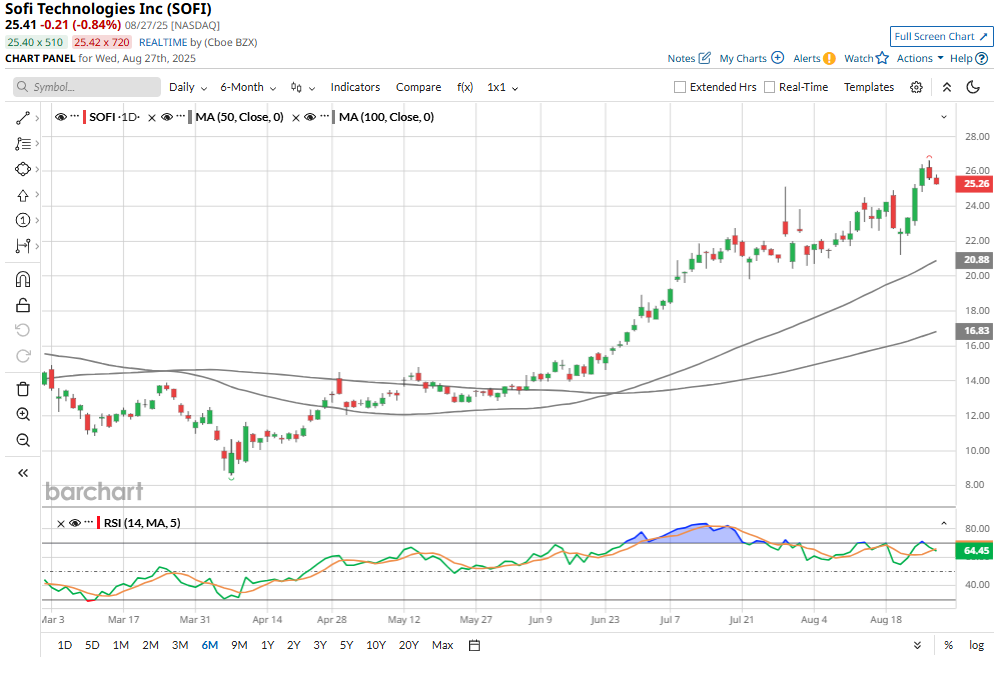Open the Compare menu
The height and width of the screenshot is (683, 1002).
(419, 87)
